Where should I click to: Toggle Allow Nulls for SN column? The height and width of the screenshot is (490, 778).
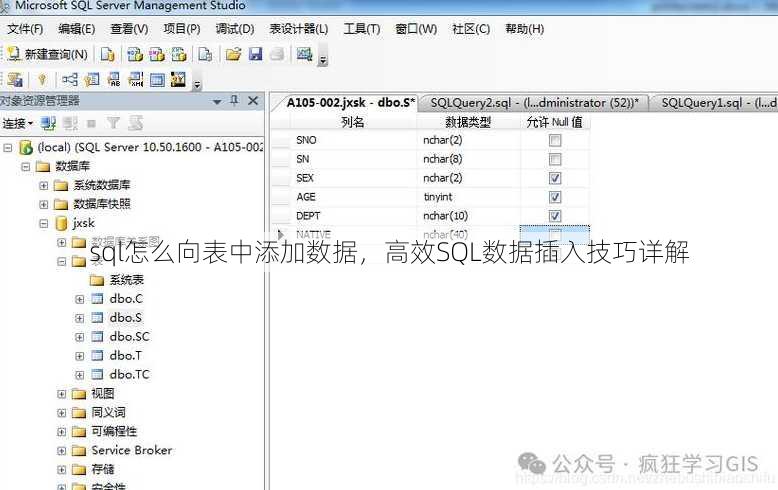pyautogui.click(x=555, y=159)
